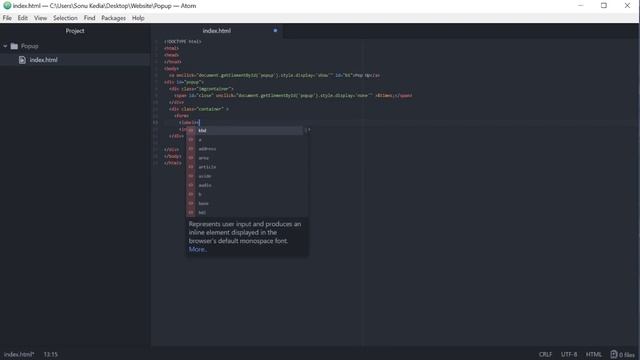
Task: Open the Edit menu
Action: [x=22, y=18]
